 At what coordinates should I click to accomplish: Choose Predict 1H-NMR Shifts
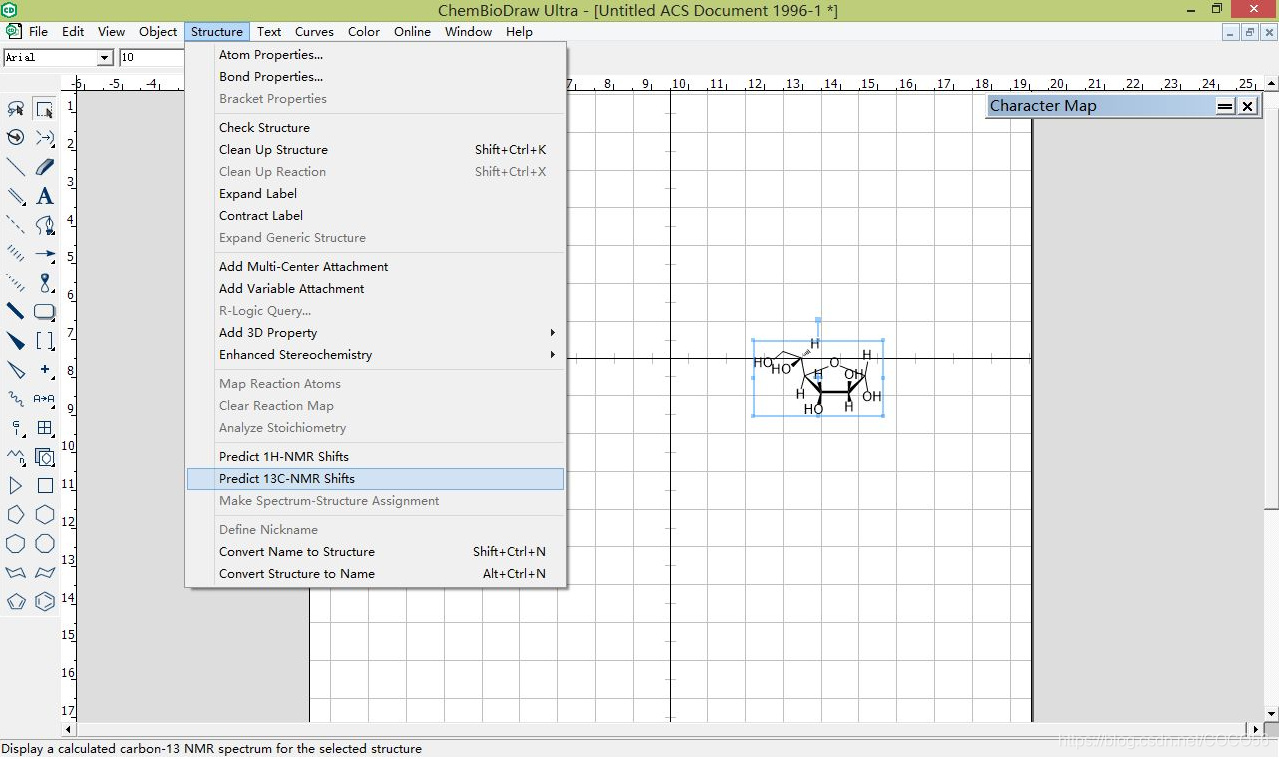pyautogui.click(x=376, y=457)
